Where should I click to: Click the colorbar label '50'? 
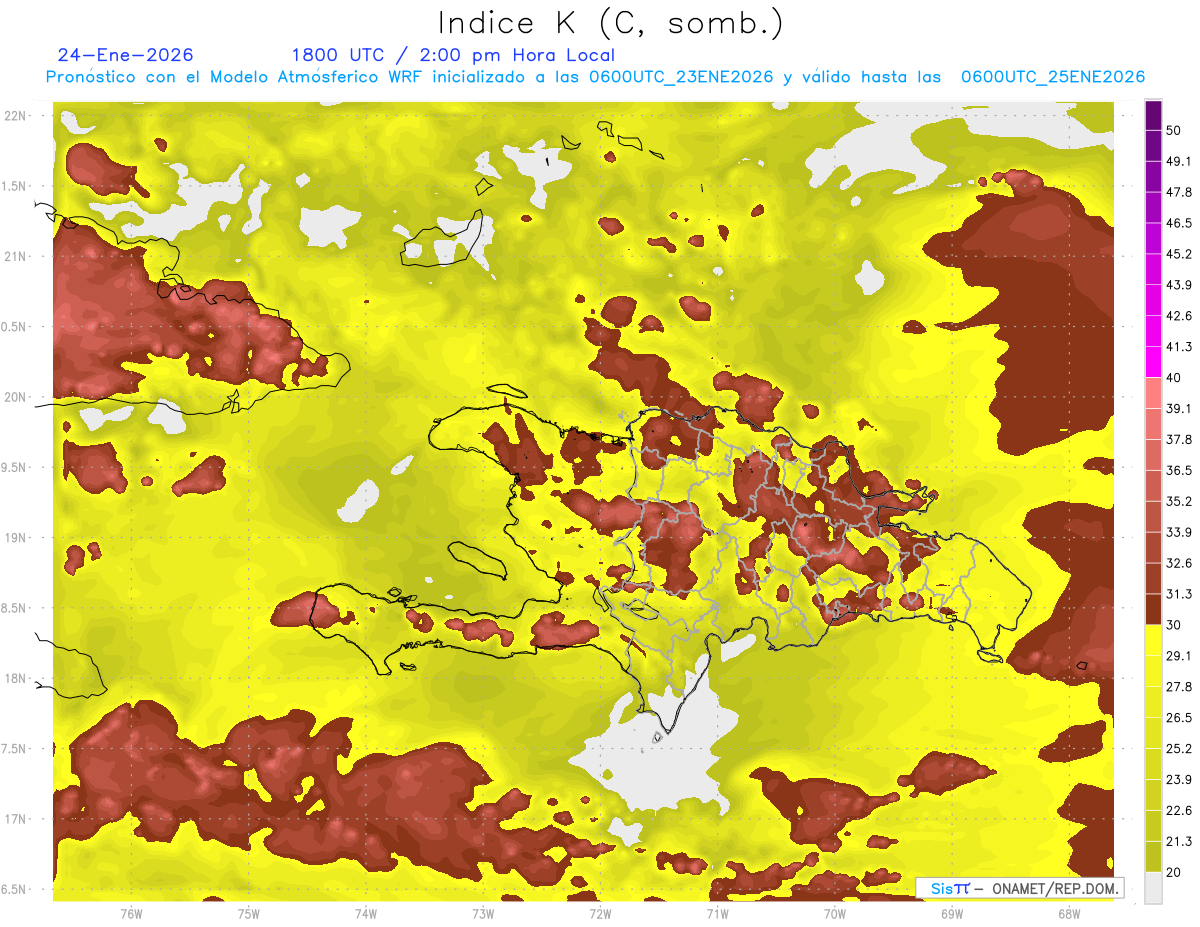[x=1174, y=131]
